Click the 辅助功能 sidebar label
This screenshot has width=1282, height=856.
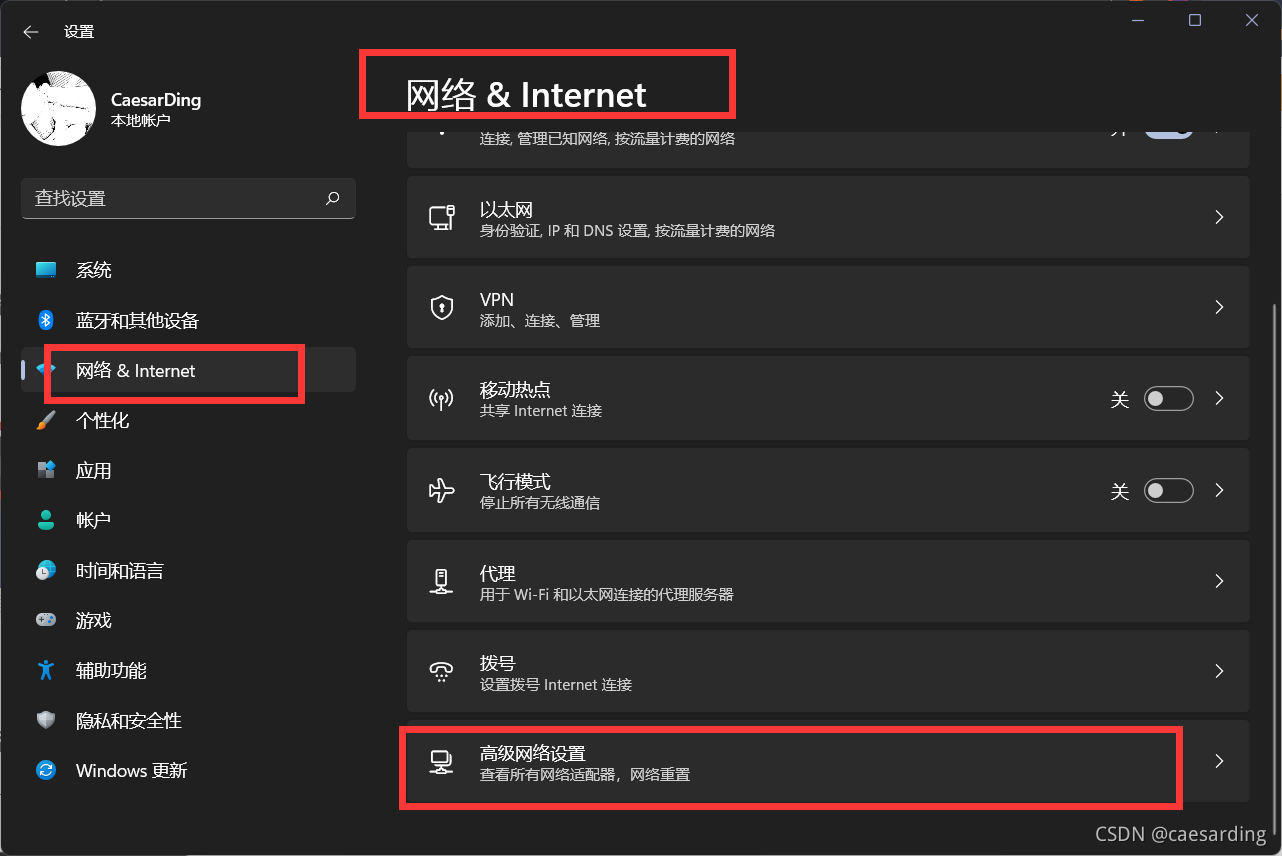(x=111, y=670)
